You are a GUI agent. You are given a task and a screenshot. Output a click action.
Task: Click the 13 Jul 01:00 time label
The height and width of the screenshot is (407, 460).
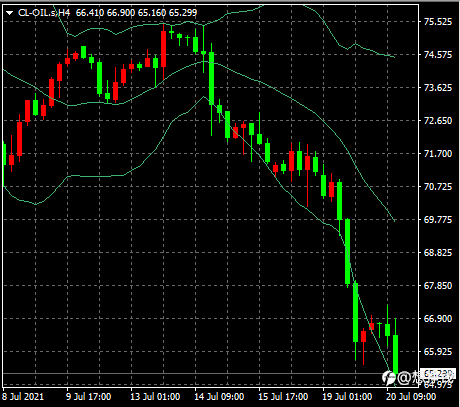[155, 397]
